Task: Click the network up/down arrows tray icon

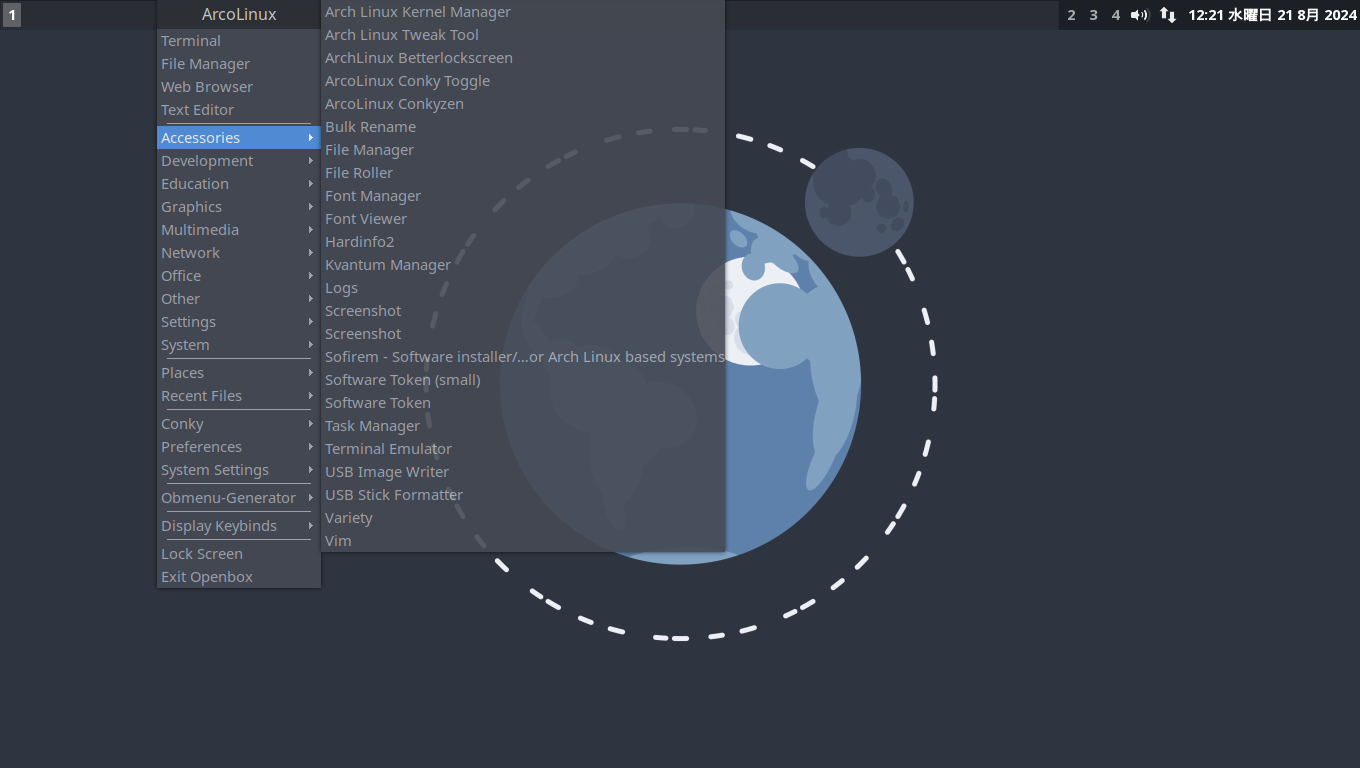Action: (1167, 15)
